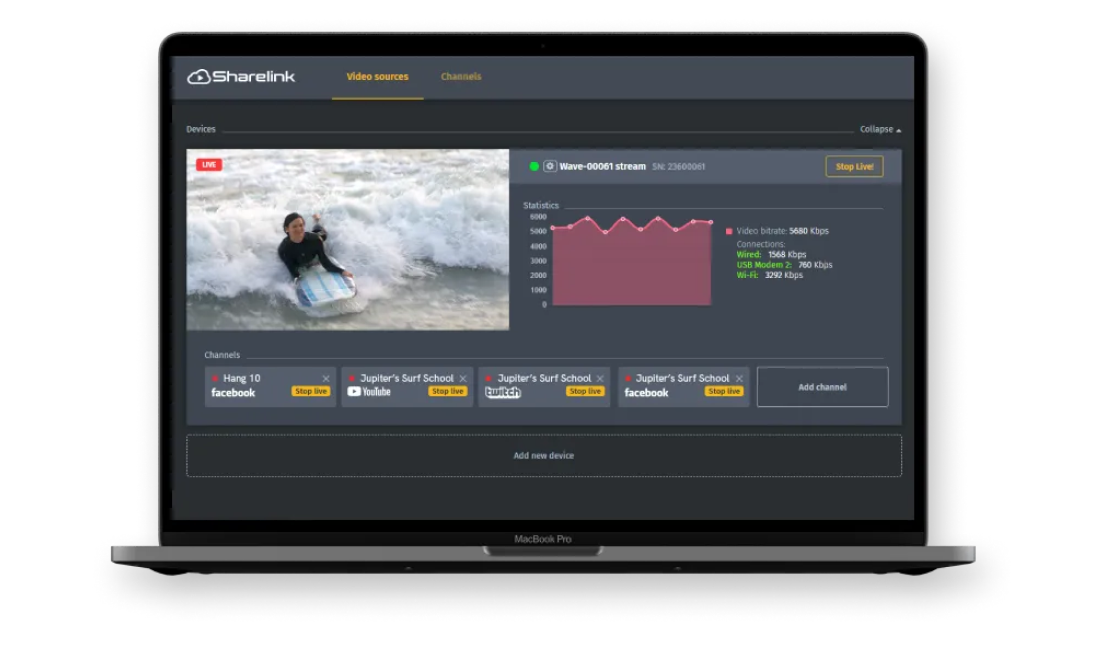Remove the Hang 10 Facebook channel with X
The image size is (1104, 648).
(x=326, y=379)
